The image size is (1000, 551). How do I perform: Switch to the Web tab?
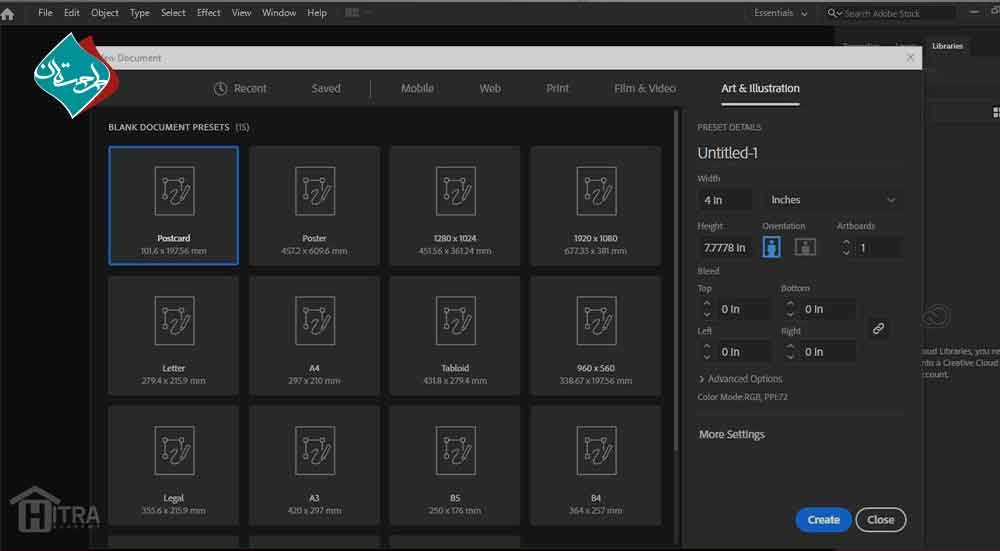point(490,89)
